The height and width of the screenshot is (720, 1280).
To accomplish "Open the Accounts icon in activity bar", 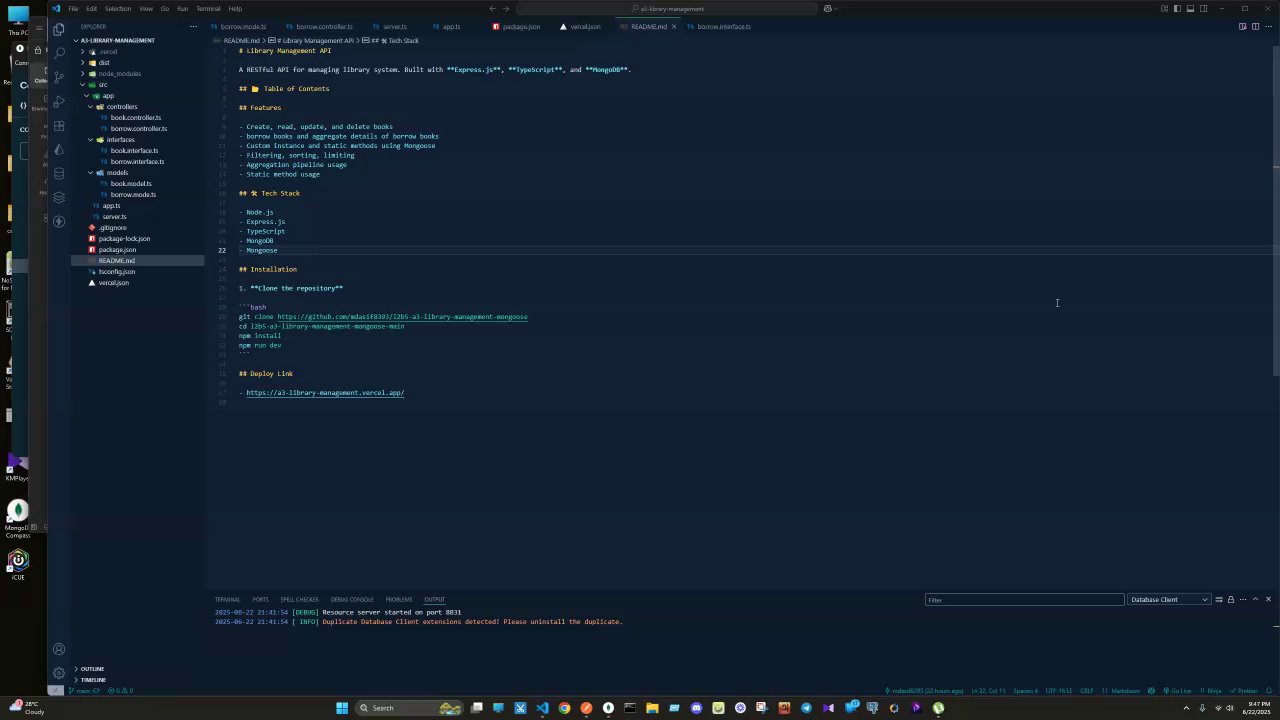I will pos(59,649).
